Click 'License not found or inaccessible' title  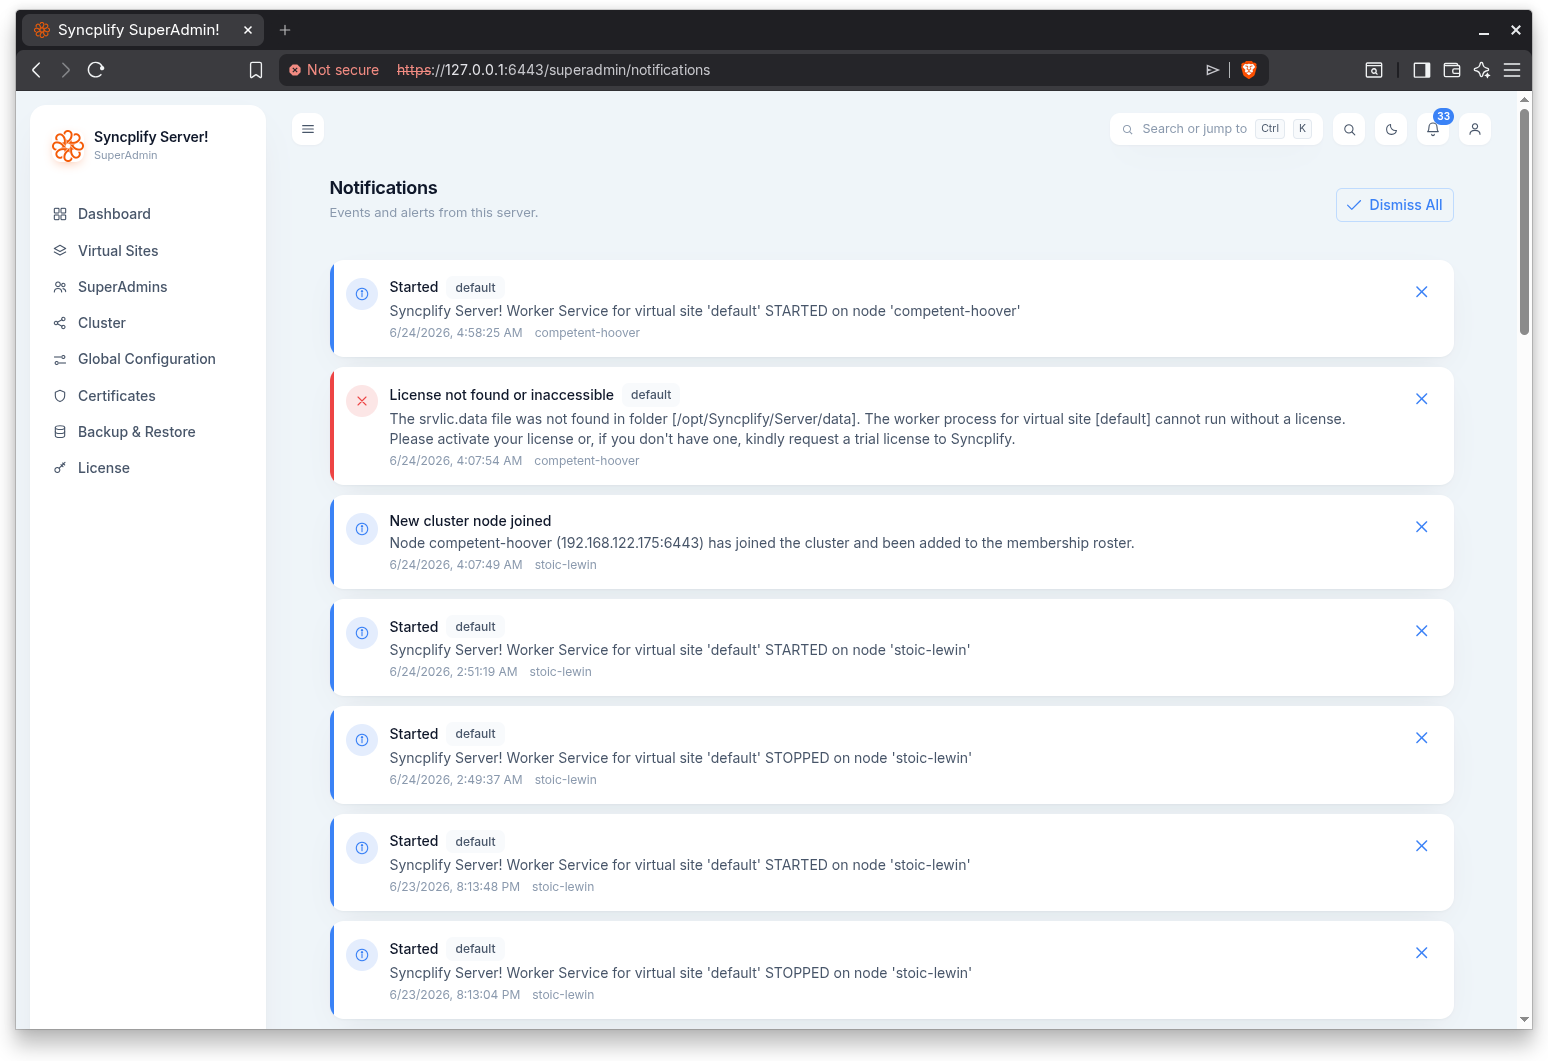tap(501, 395)
